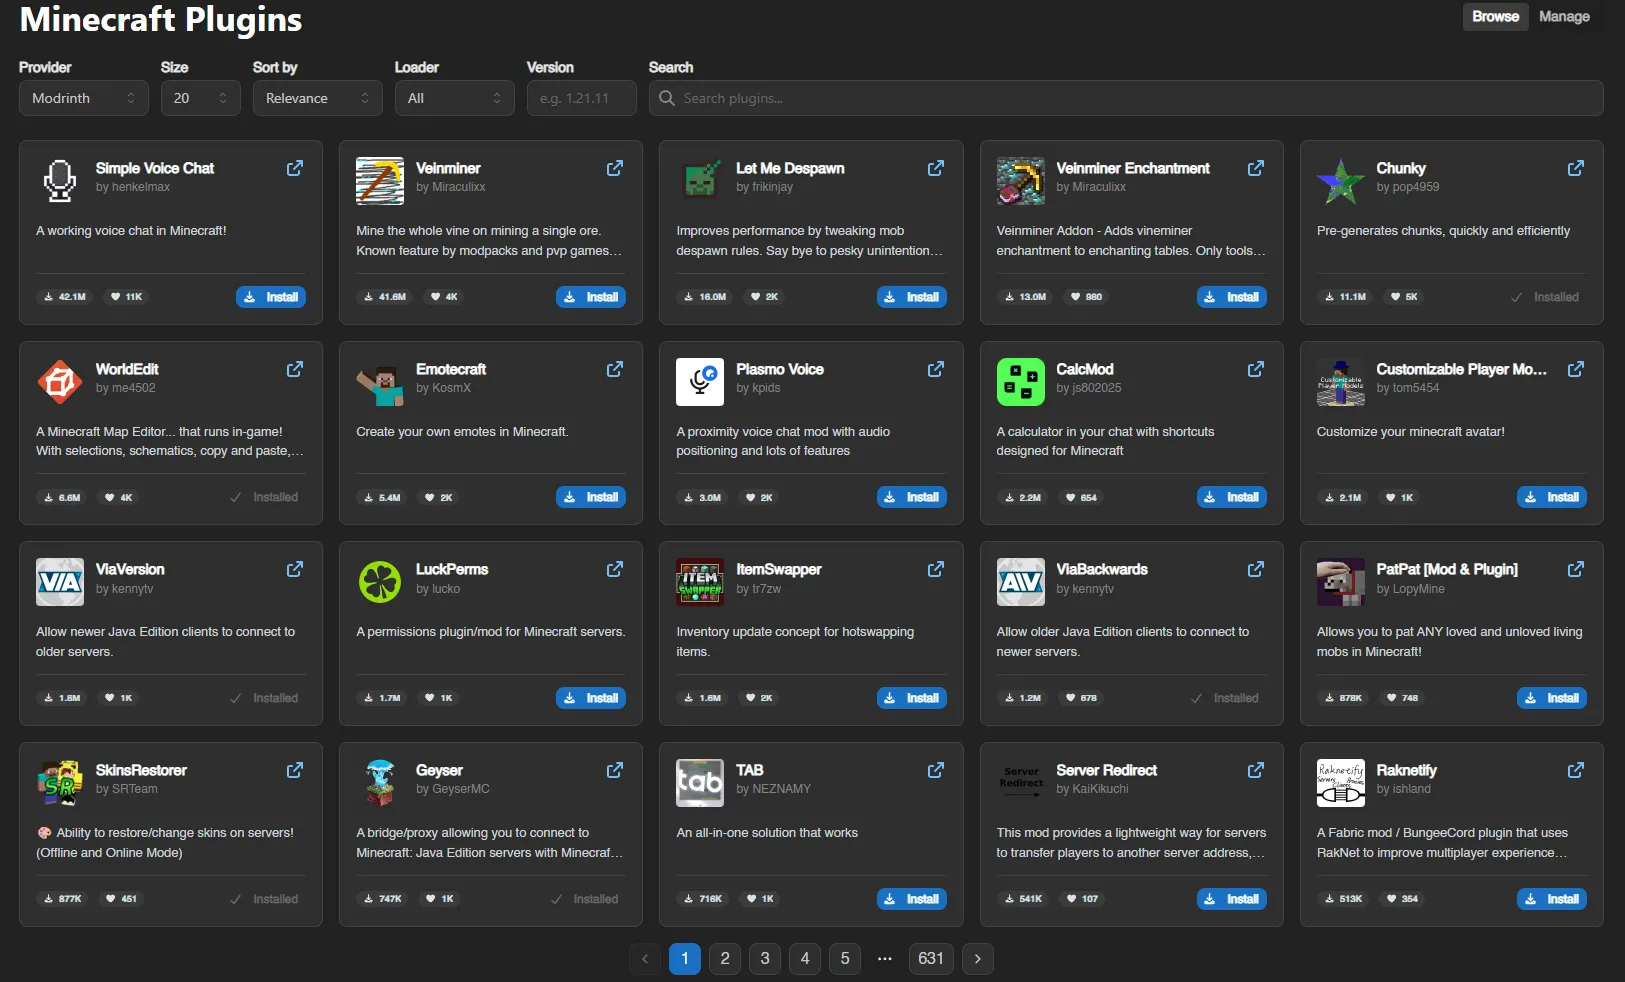The image size is (1625, 982).
Task: Open external link for Veinminer plugin
Action: pyautogui.click(x=615, y=168)
